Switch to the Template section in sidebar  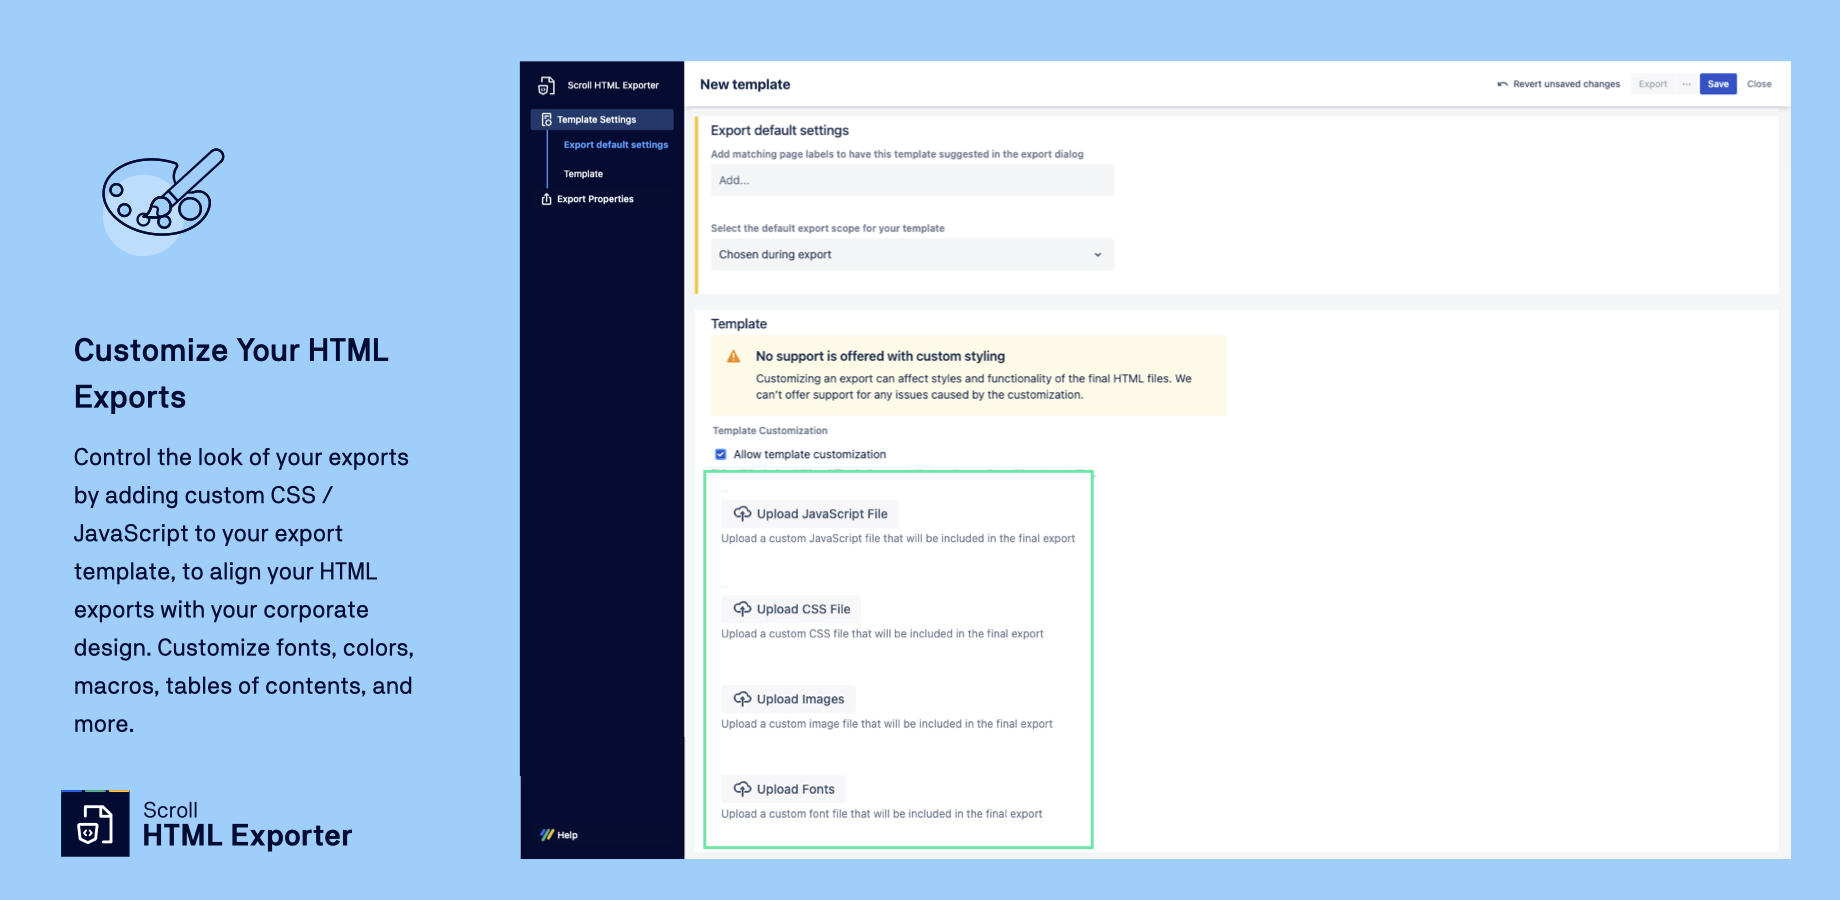pos(584,173)
